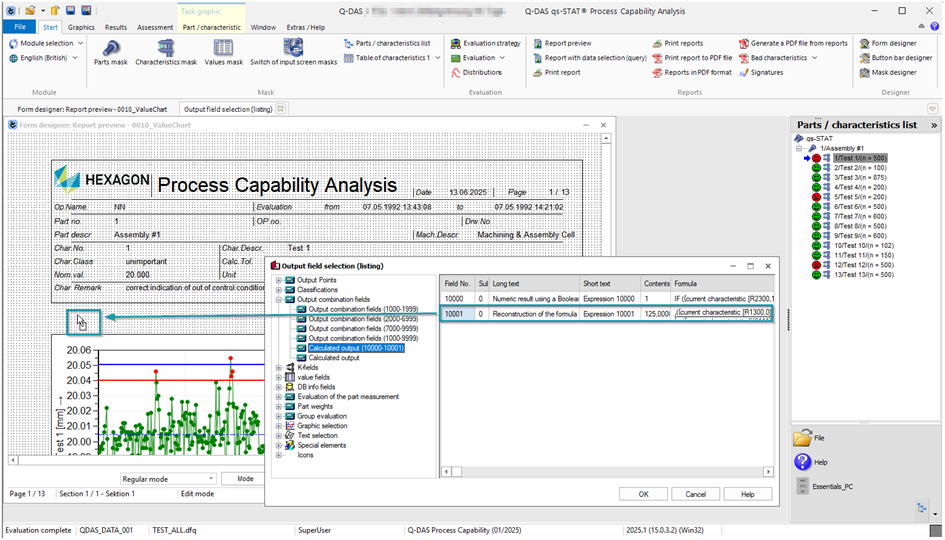Open Evaluation strategy
The image size is (945, 540).
click(485, 43)
